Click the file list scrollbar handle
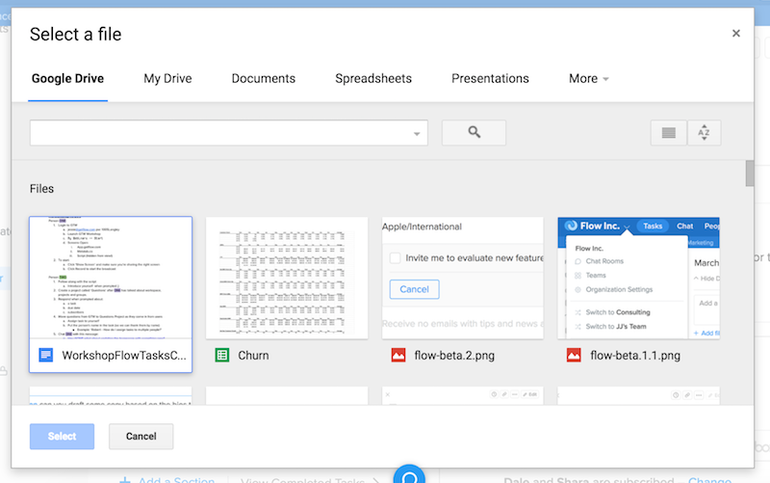The height and width of the screenshot is (483, 770). click(x=749, y=173)
